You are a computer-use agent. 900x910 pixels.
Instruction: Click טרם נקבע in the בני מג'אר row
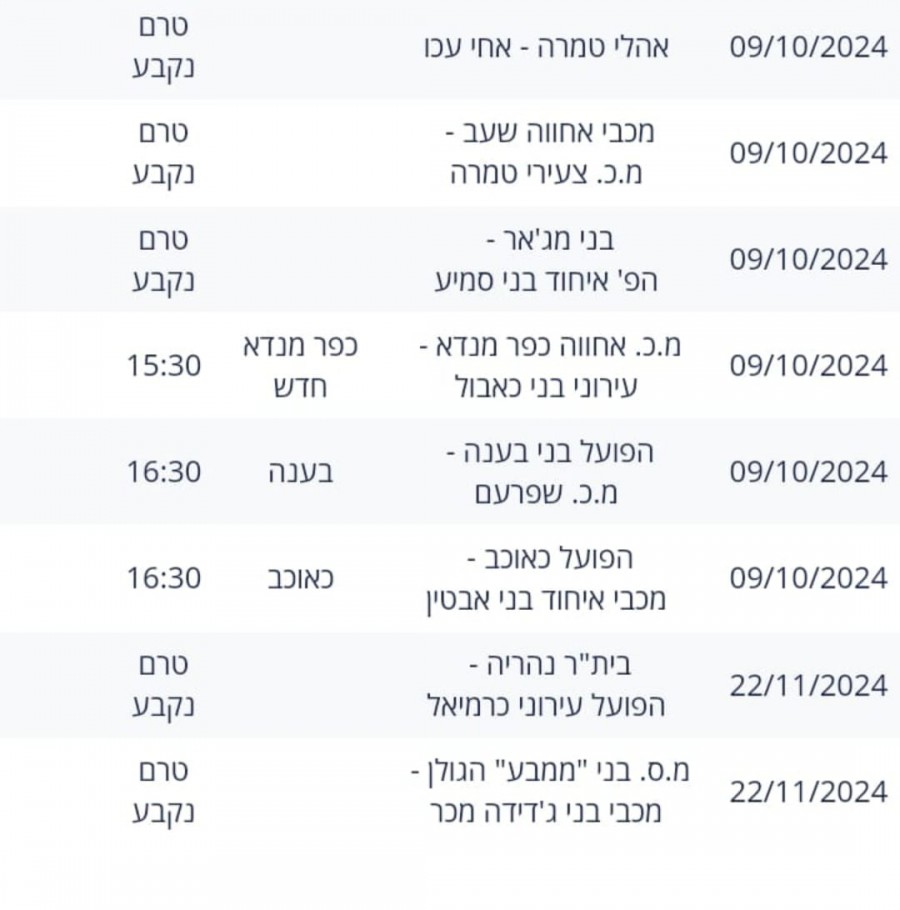tap(162, 260)
